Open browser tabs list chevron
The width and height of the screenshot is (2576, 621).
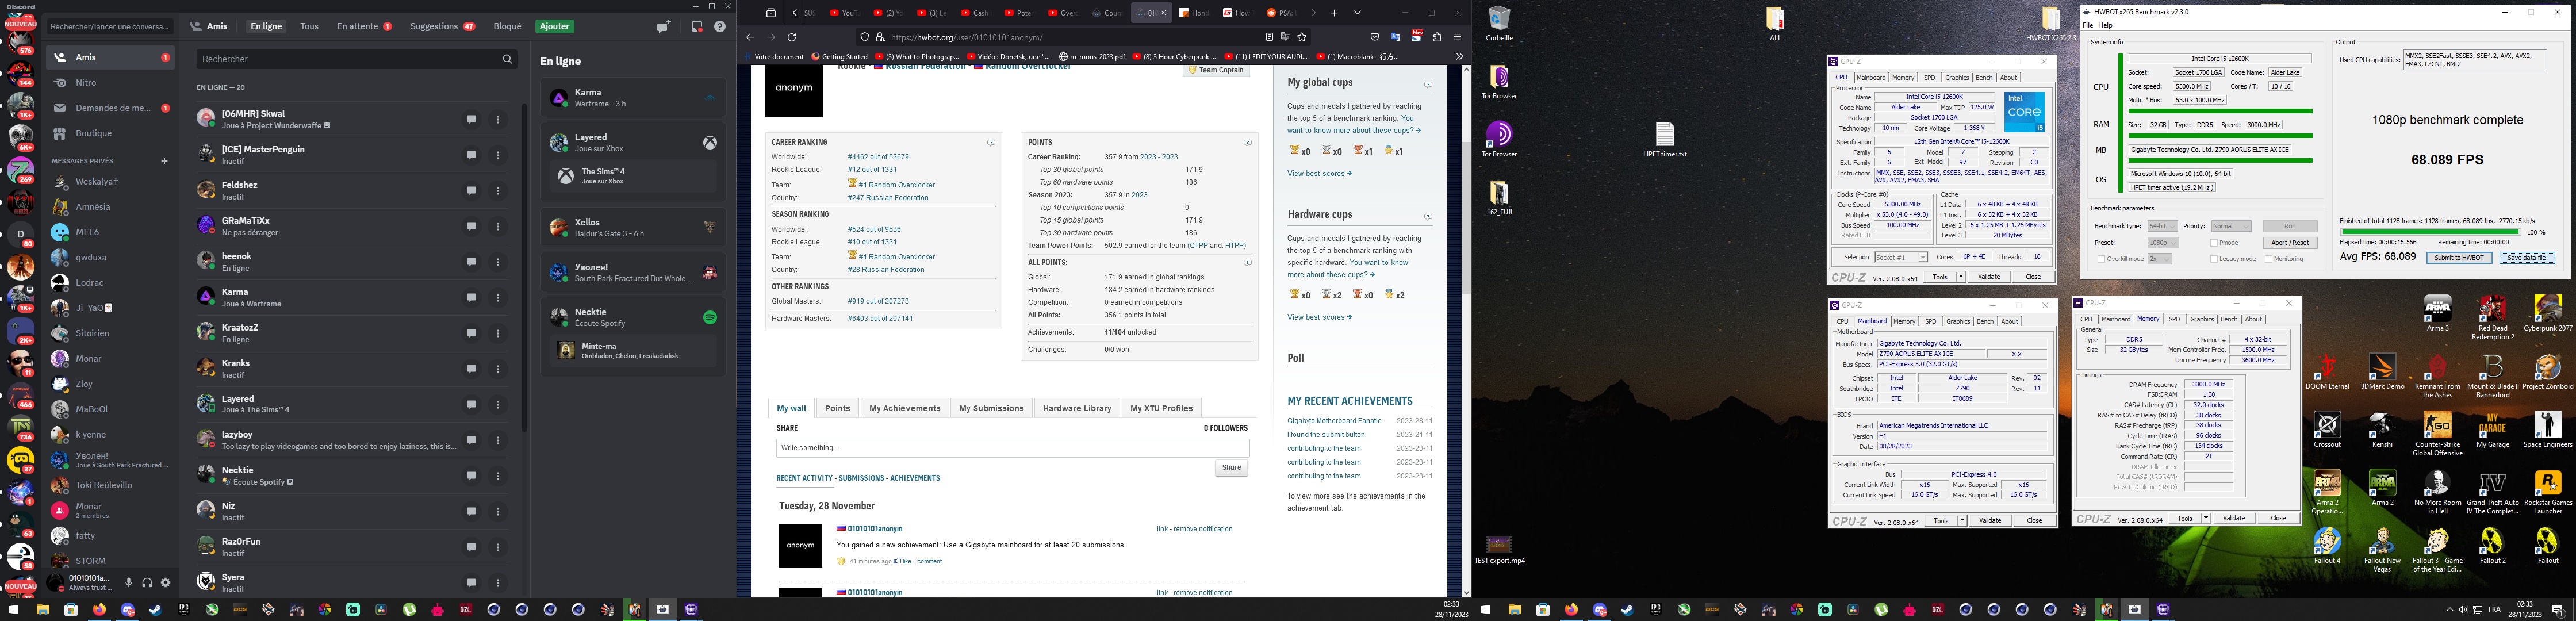coord(1357,13)
